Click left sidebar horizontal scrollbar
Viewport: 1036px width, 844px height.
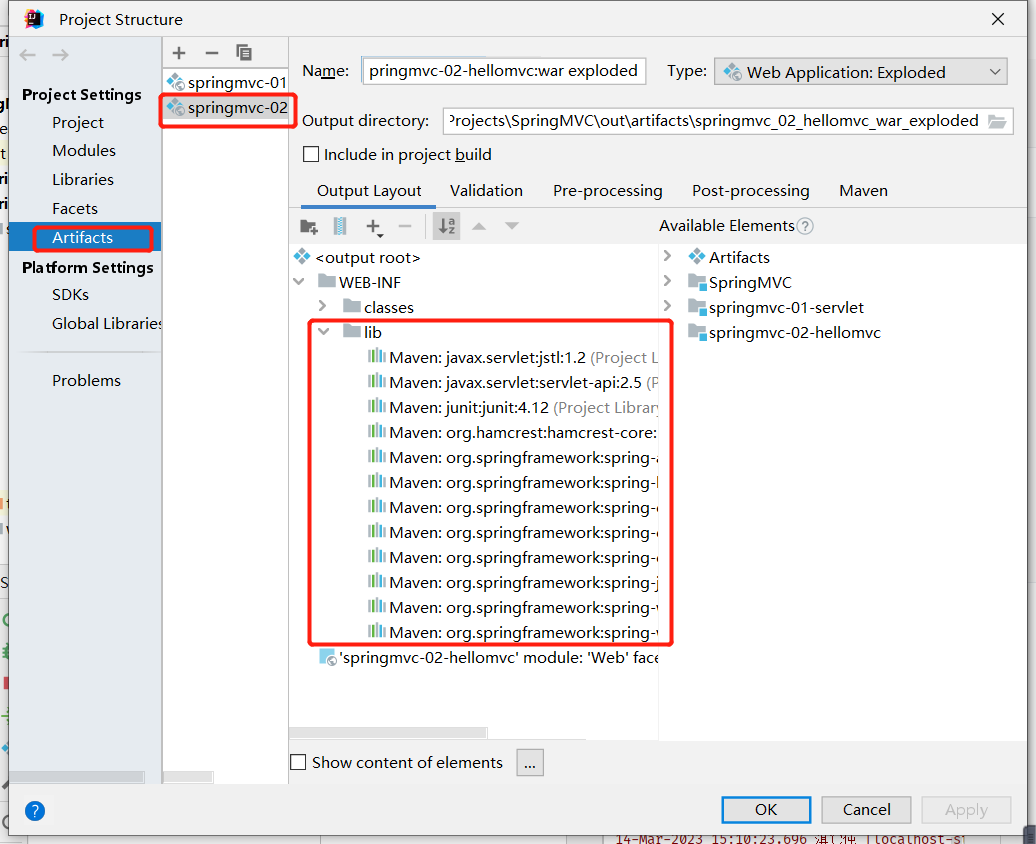(x=77, y=777)
